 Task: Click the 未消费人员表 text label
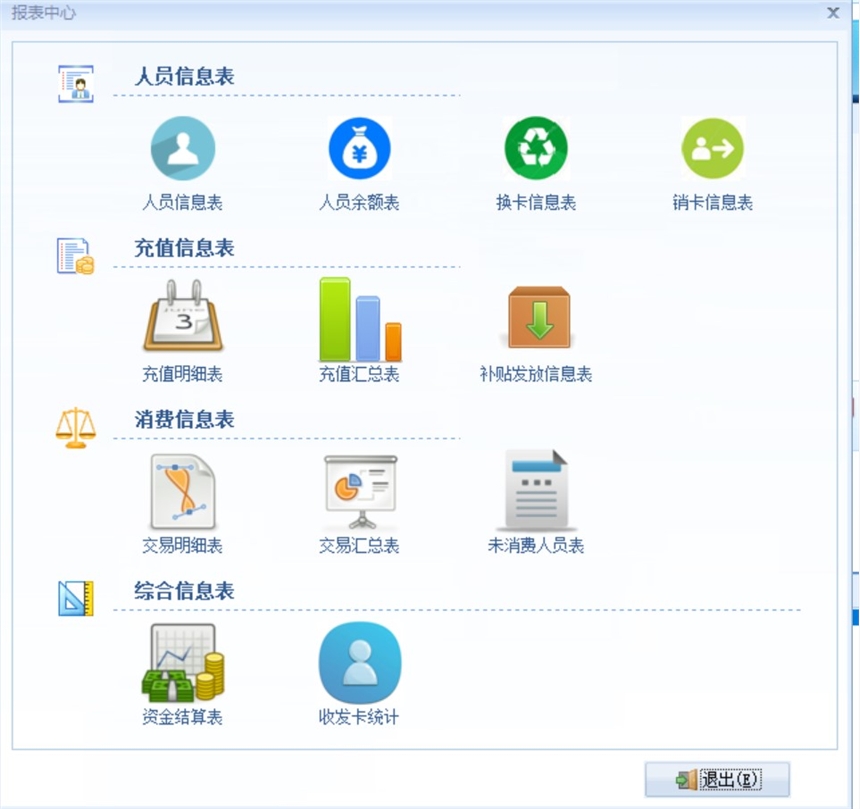click(x=536, y=546)
